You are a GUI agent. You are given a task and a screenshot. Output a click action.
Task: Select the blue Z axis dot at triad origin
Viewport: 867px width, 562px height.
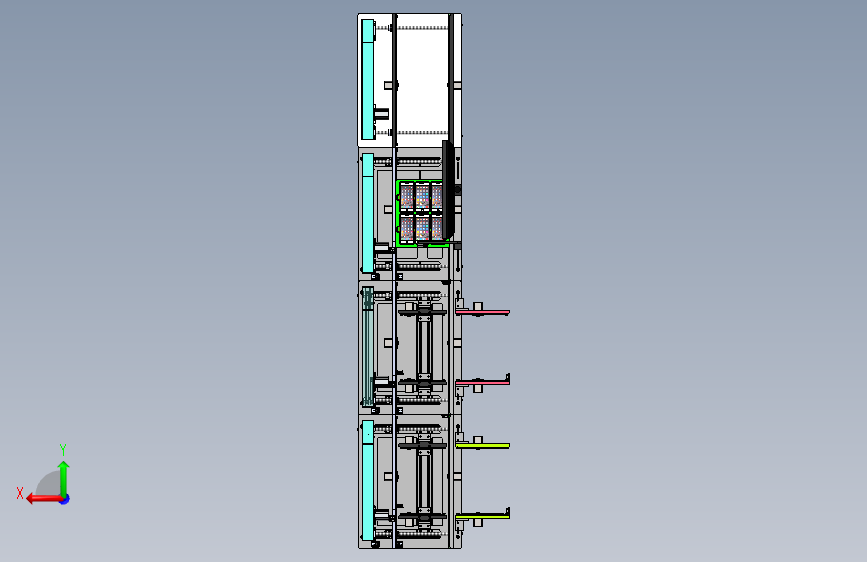point(65,499)
